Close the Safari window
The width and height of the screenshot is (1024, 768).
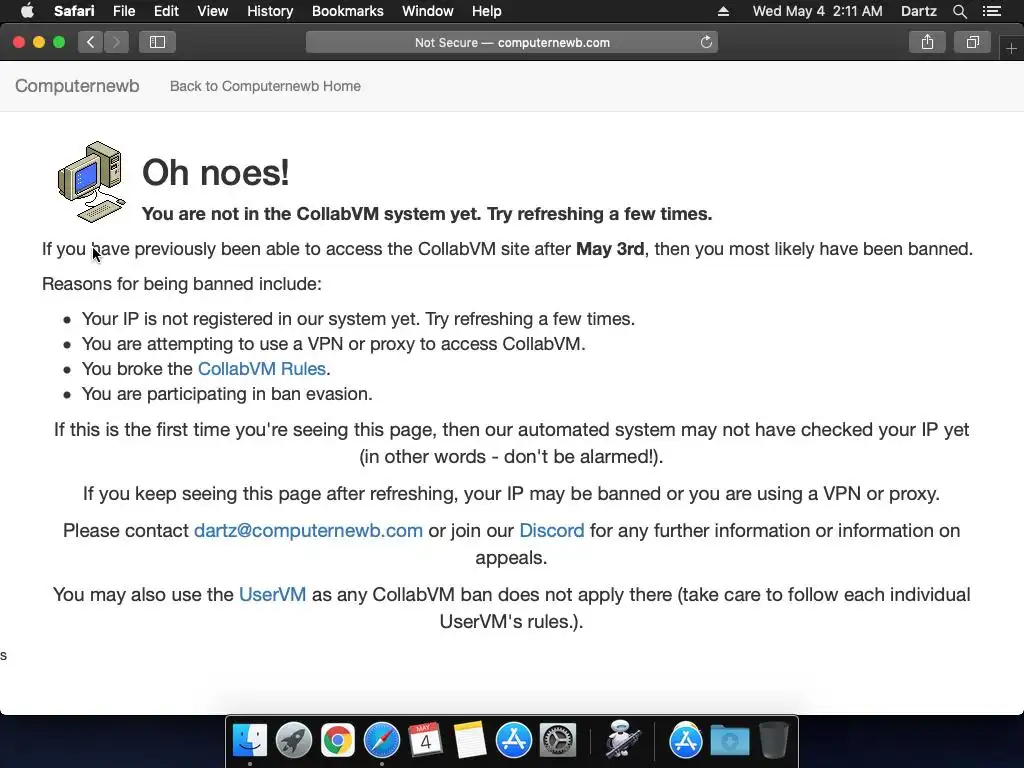point(19,42)
